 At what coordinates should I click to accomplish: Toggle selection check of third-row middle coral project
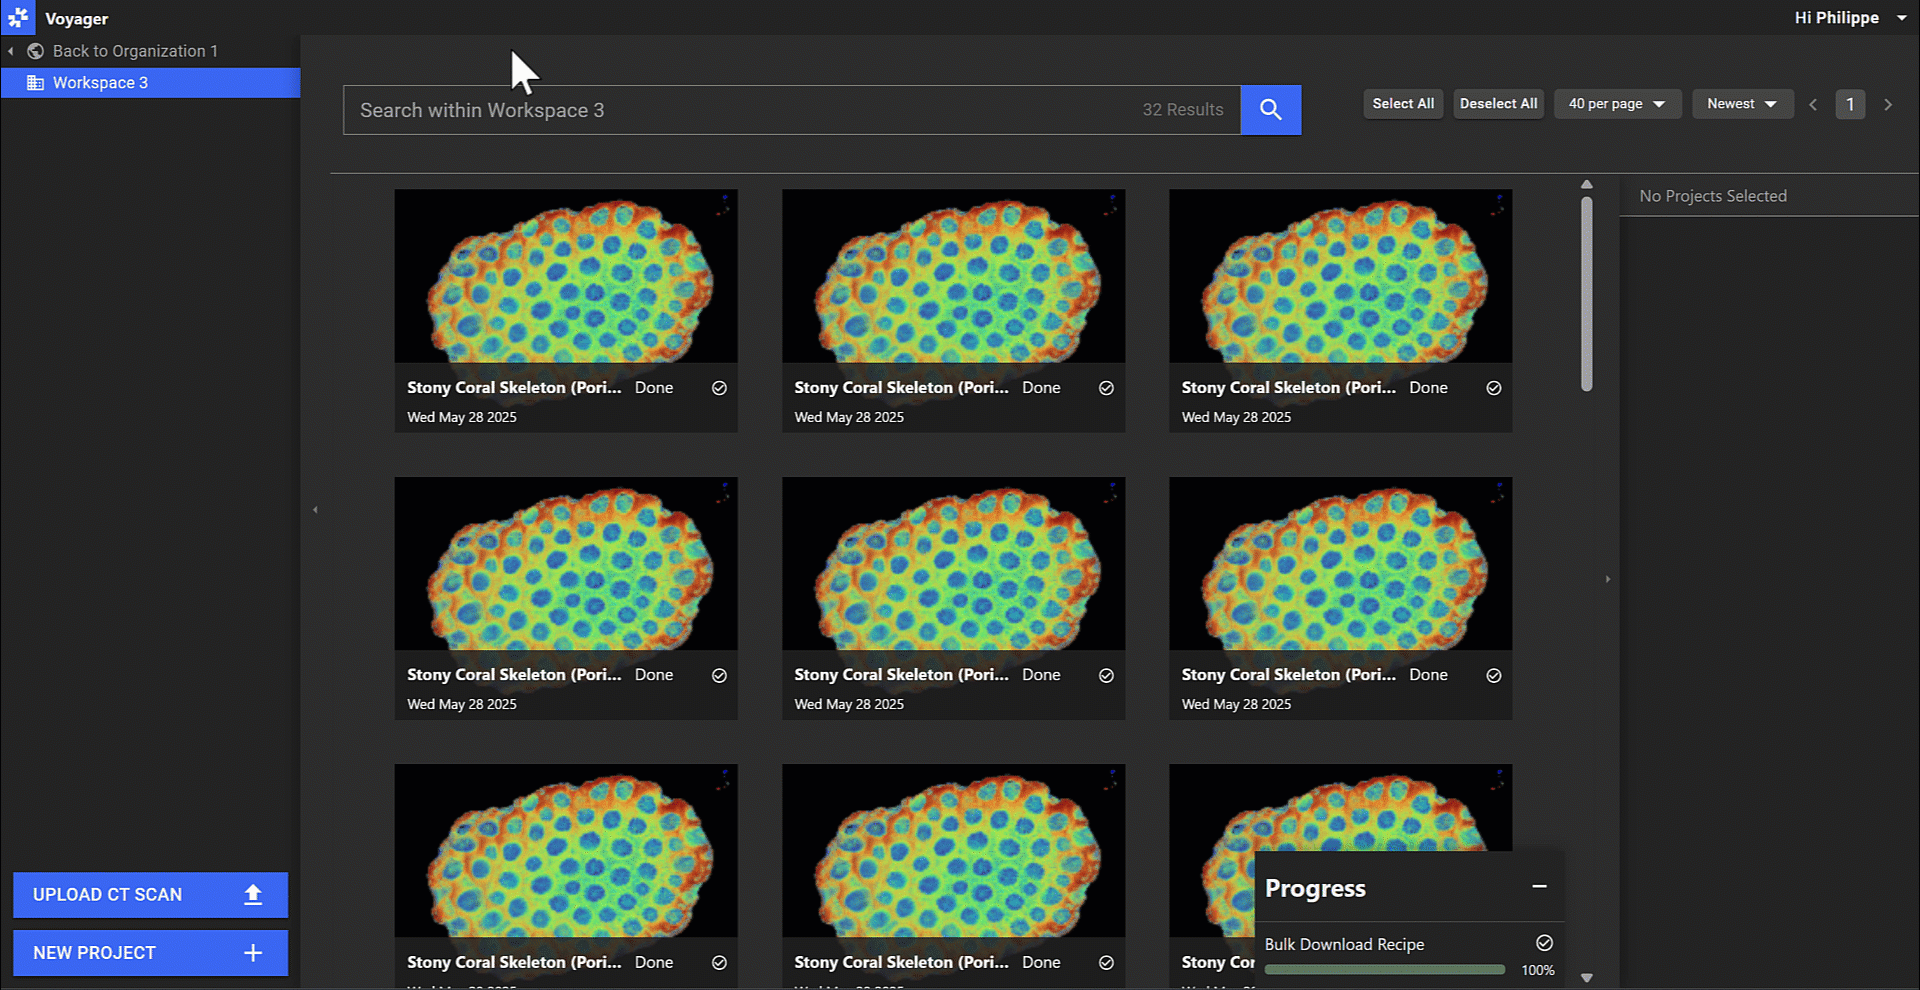(1106, 963)
